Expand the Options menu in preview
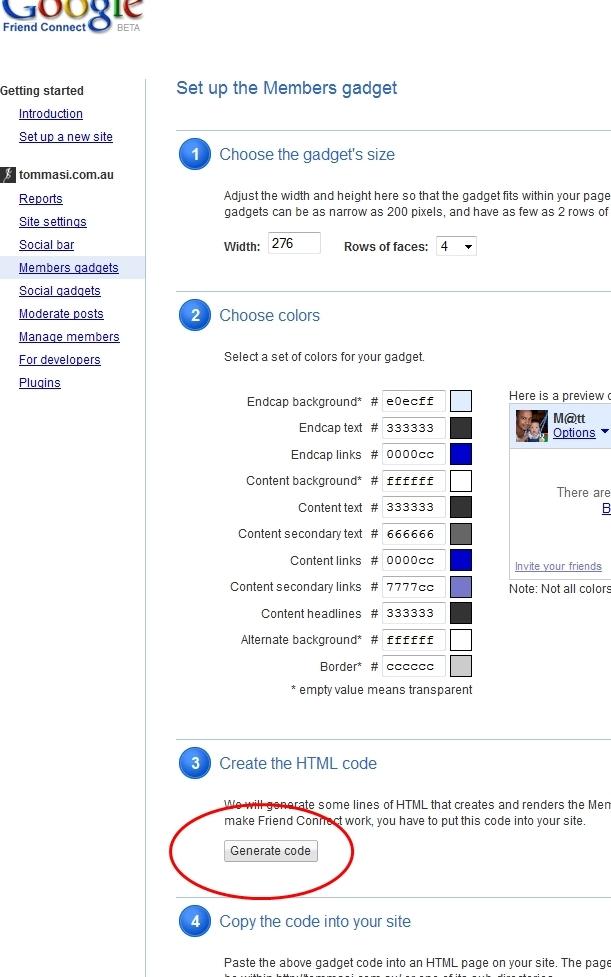The height and width of the screenshot is (977, 611). coord(580,433)
